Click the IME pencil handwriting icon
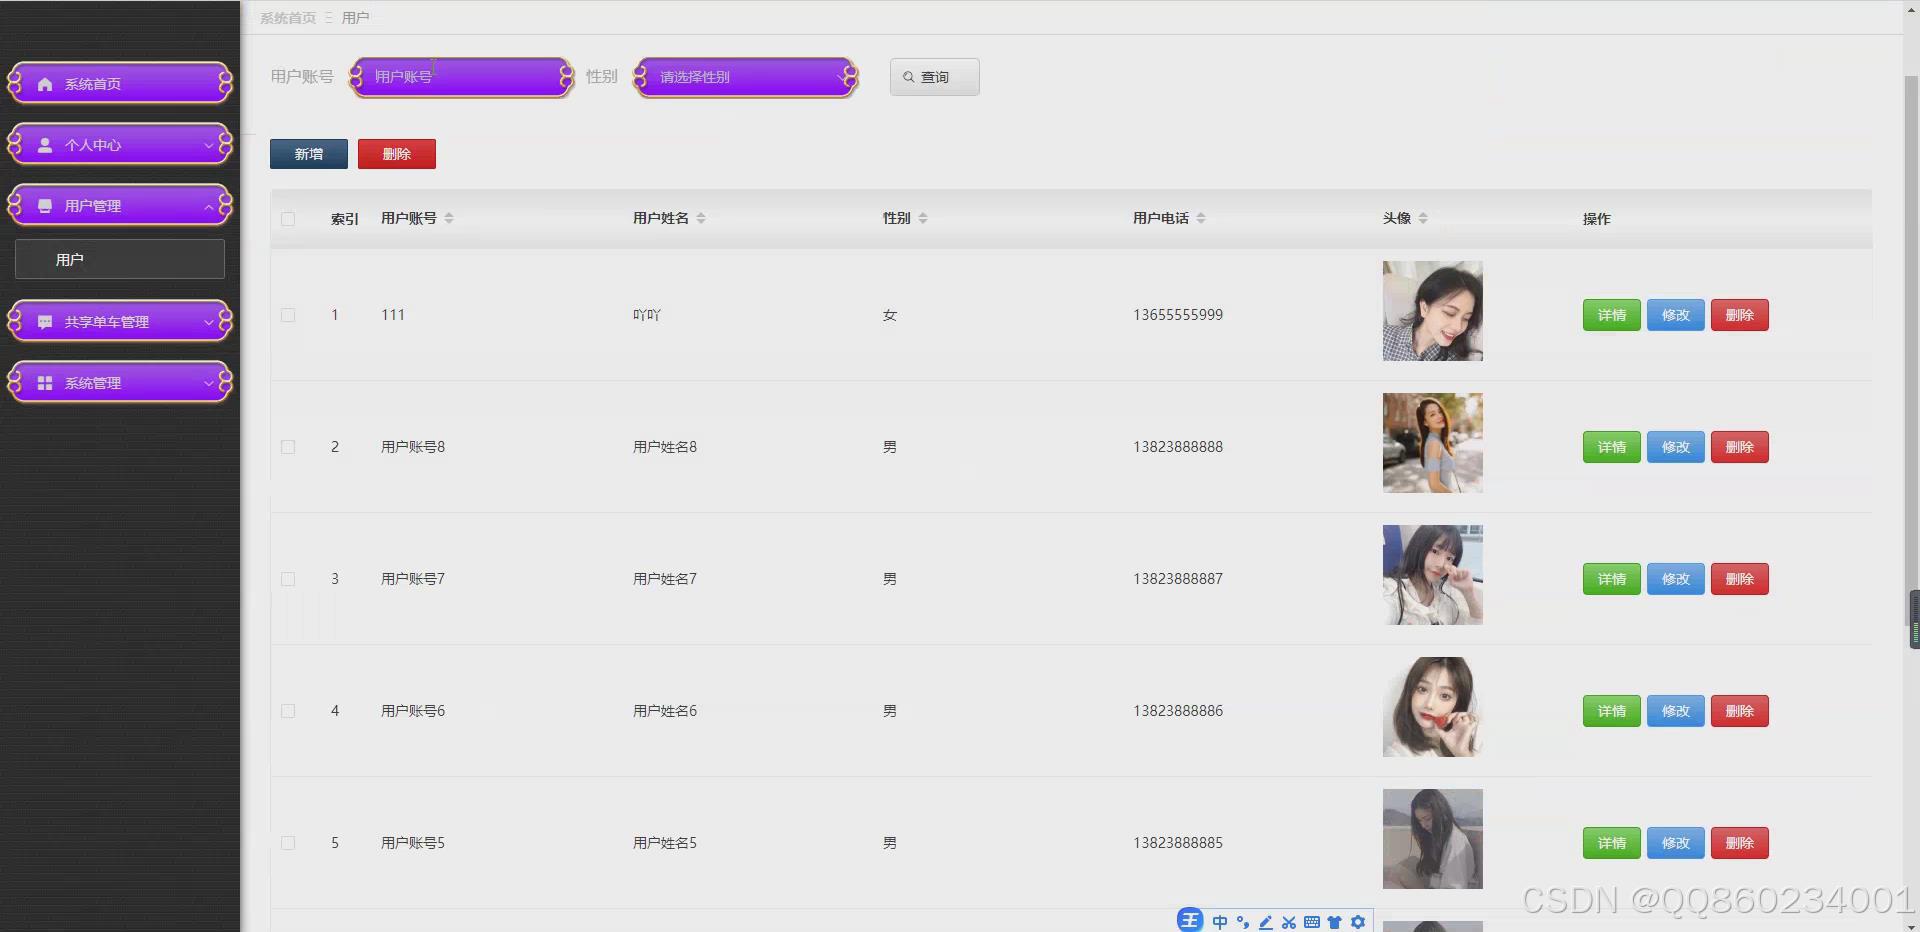This screenshot has height=932, width=1920. pyautogui.click(x=1266, y=922)
